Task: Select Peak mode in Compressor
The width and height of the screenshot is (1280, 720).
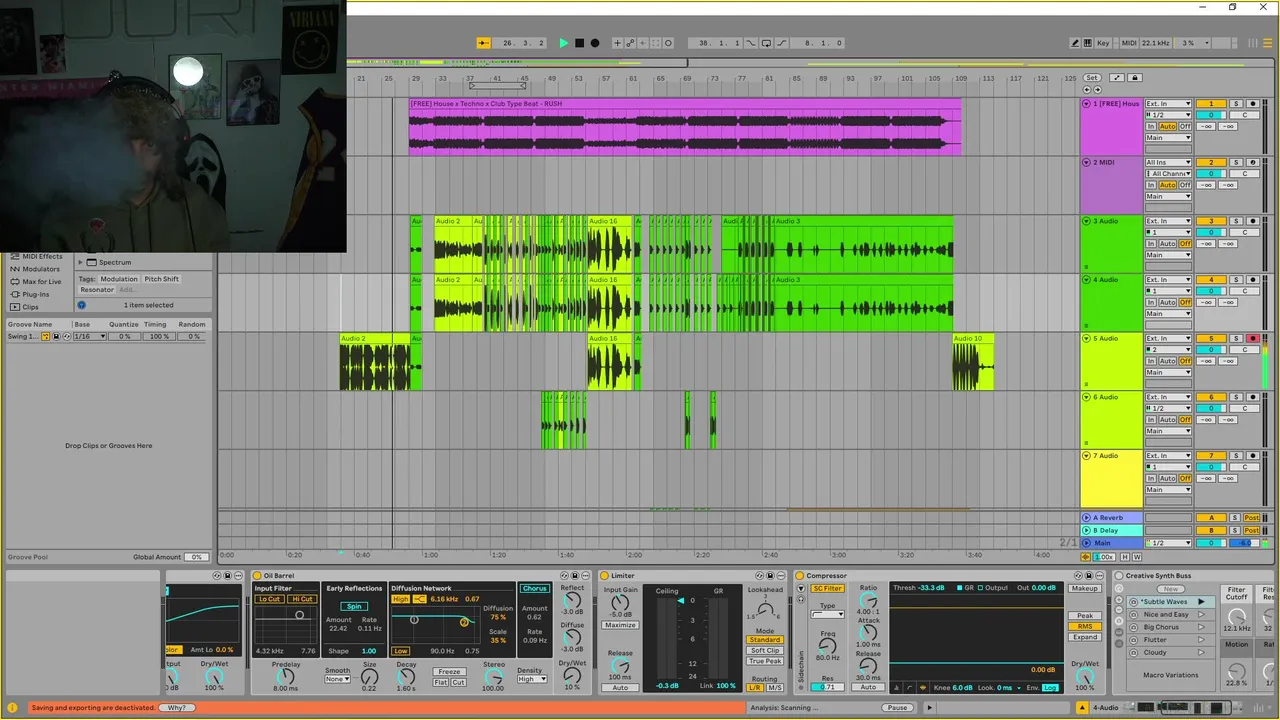Action: [x=1085, y=616]
